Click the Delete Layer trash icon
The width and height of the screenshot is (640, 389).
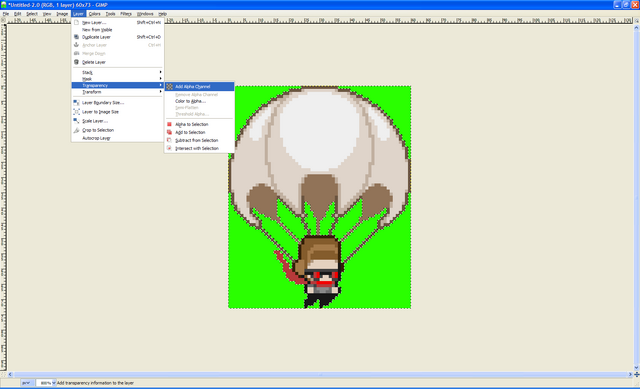76,62
